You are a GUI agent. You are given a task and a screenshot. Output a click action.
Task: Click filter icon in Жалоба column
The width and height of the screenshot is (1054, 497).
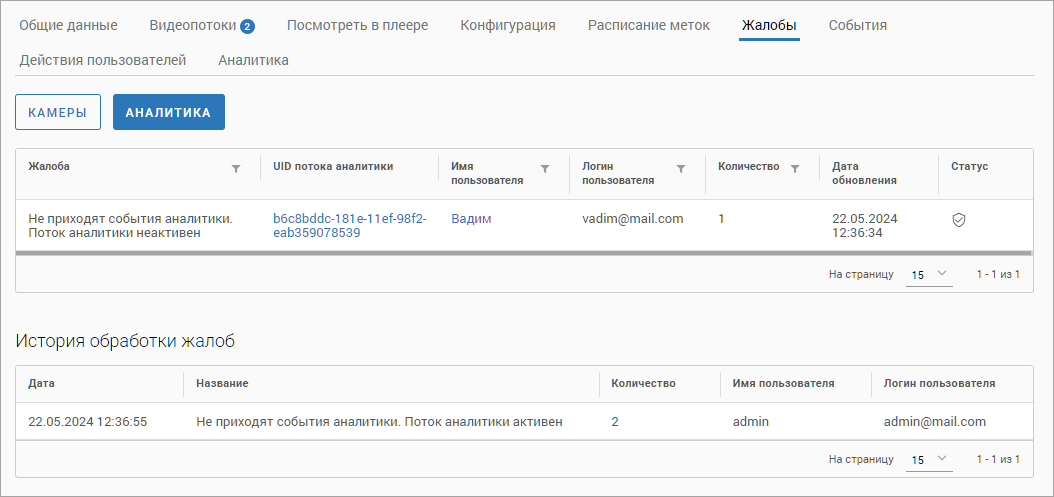[x=236, y=169]
